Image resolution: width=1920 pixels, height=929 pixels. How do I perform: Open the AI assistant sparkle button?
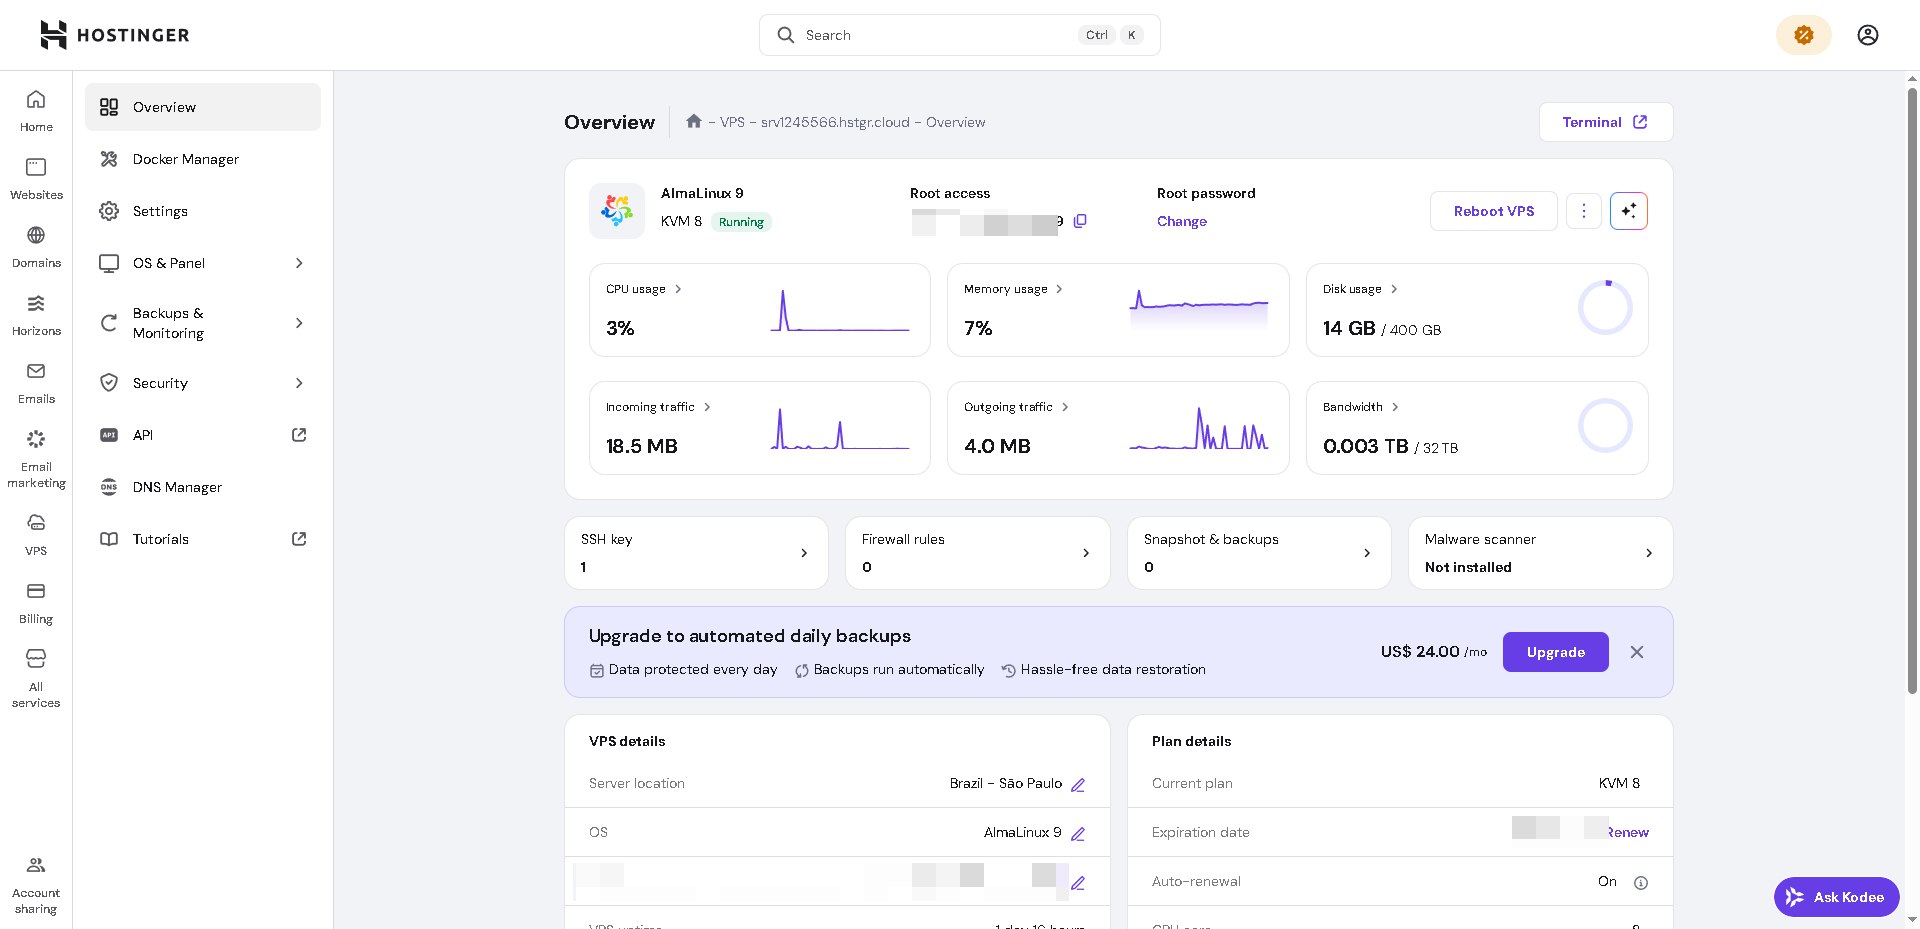(1628, 211)
